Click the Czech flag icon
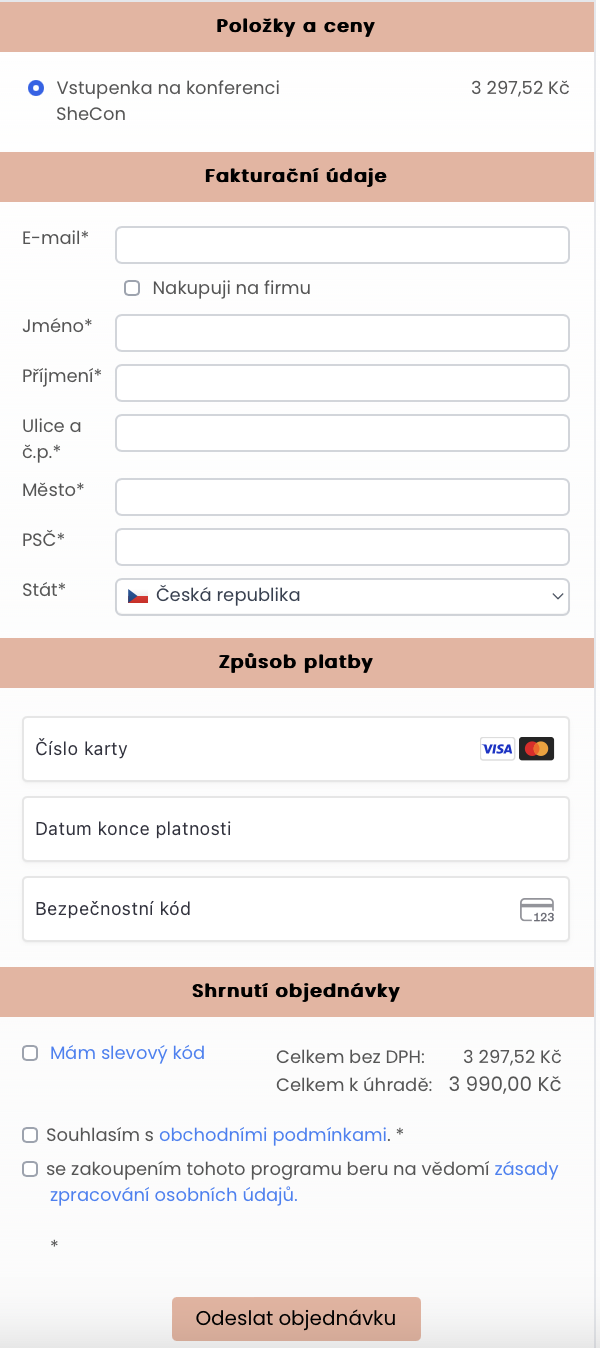Screen dimensions: 600x1348 coord(138,596)
